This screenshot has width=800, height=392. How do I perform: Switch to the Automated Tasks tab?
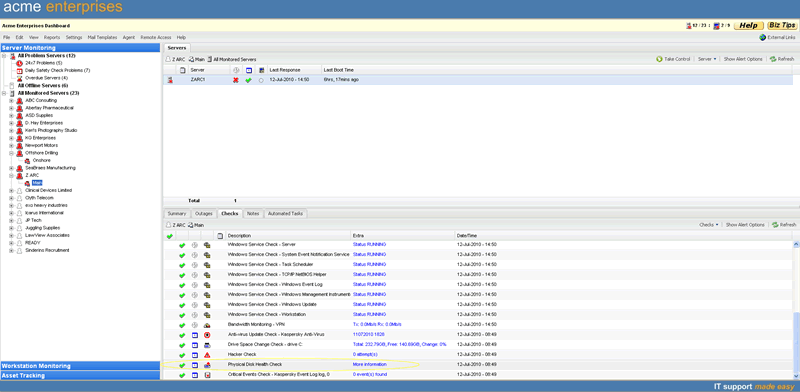coord(285,214)
